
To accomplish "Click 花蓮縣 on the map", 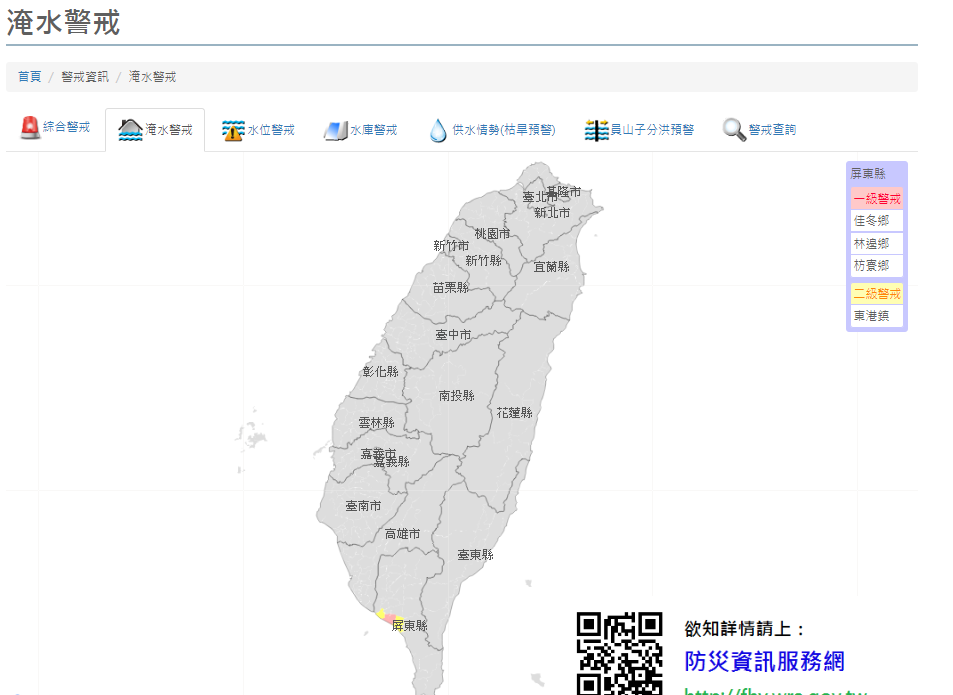I will pyautogui.click(x=514, y=413).
